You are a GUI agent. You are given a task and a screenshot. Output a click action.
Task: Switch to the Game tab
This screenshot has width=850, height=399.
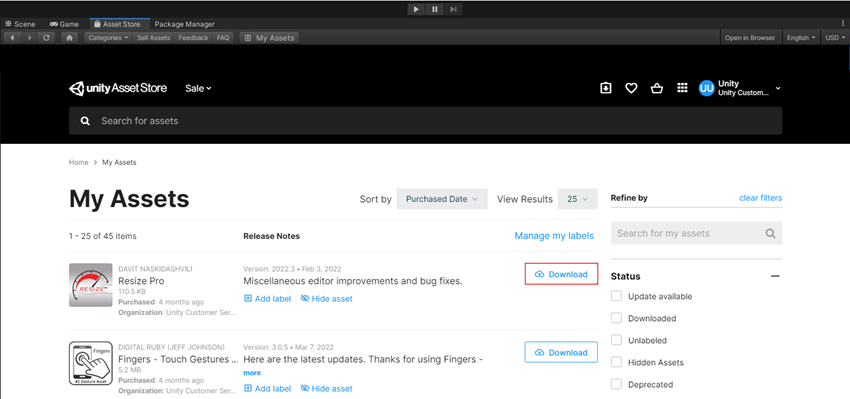pos(65,24)
